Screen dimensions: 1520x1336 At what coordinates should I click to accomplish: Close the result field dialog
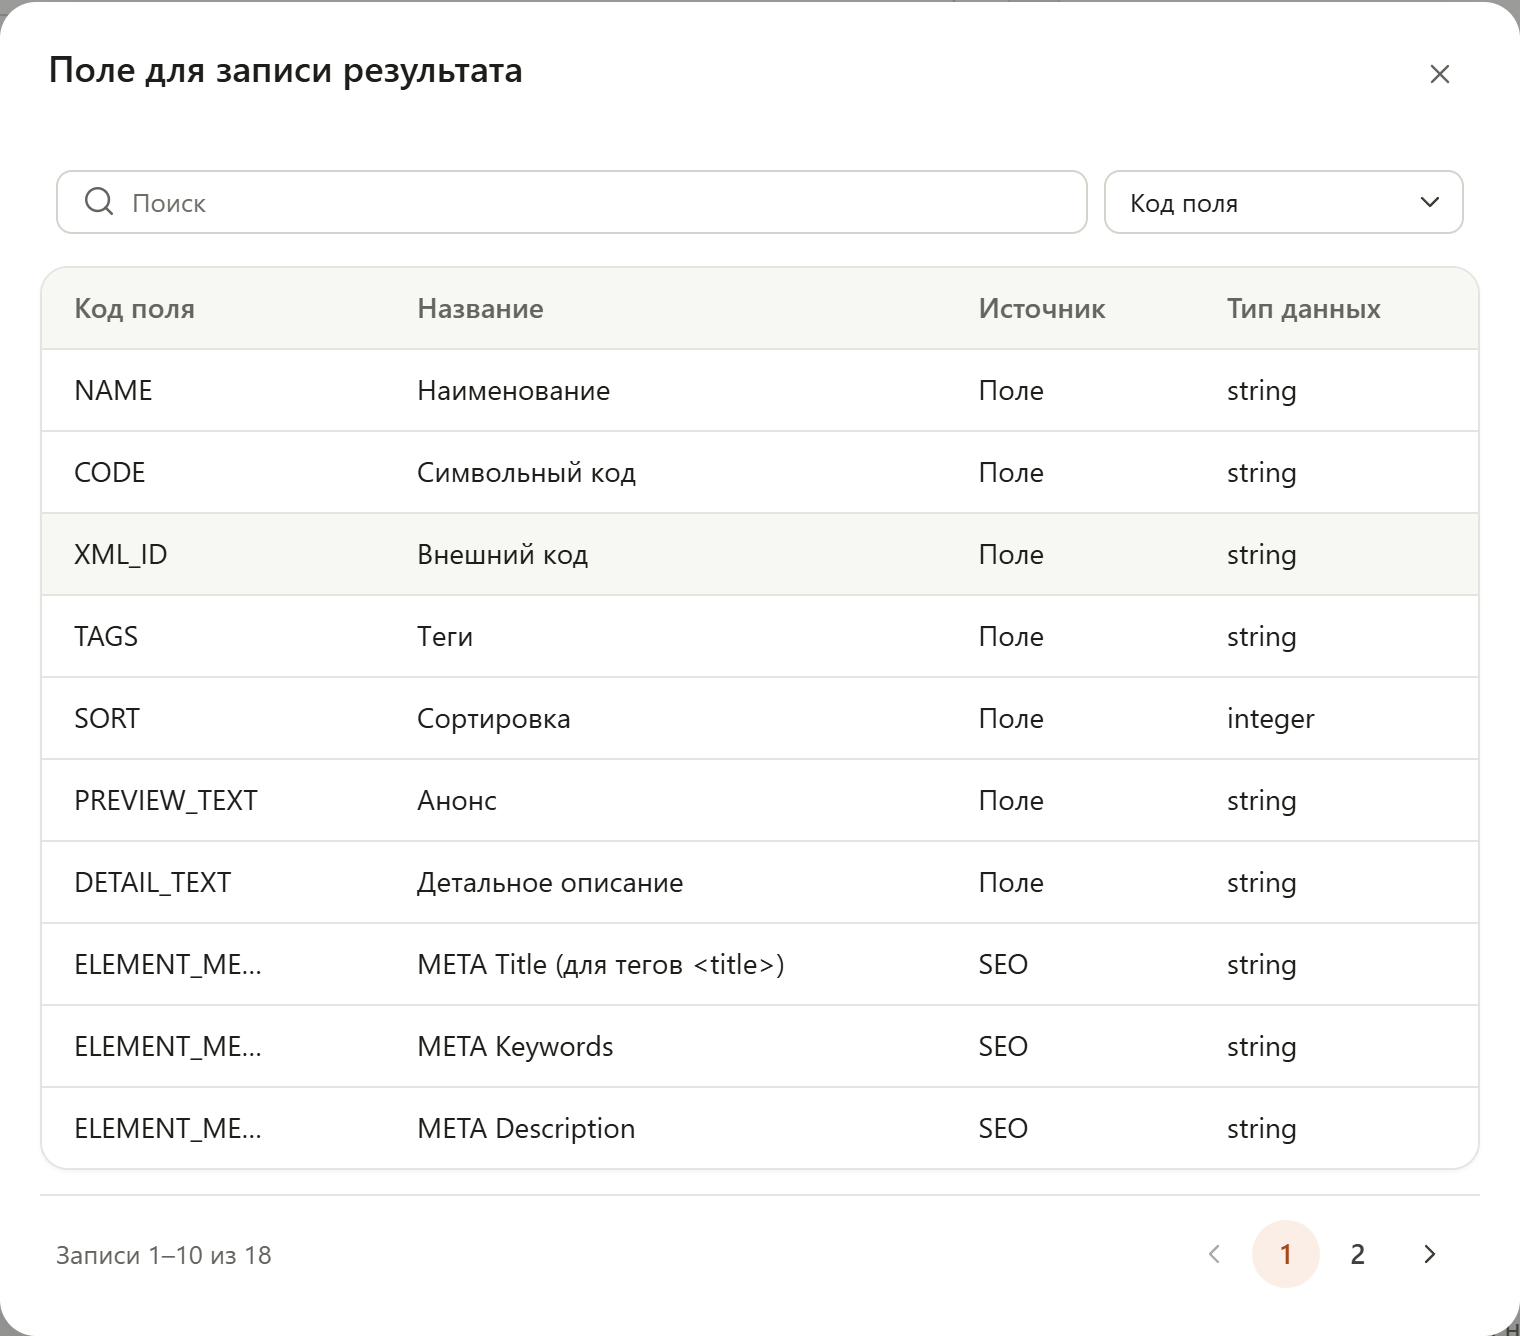point(1439,74)
